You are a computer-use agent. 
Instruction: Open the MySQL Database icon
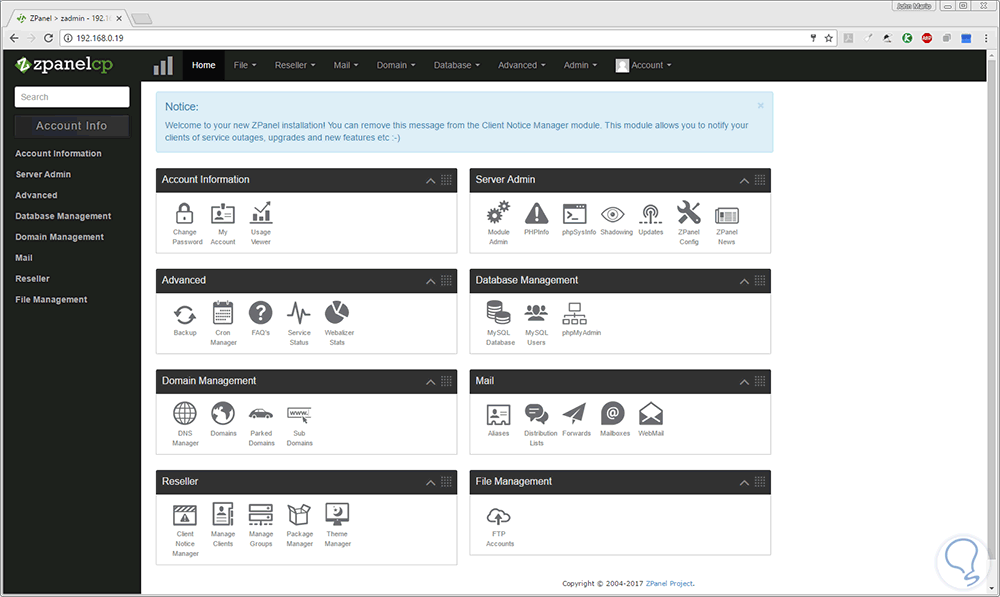click(x=498, y=313)
